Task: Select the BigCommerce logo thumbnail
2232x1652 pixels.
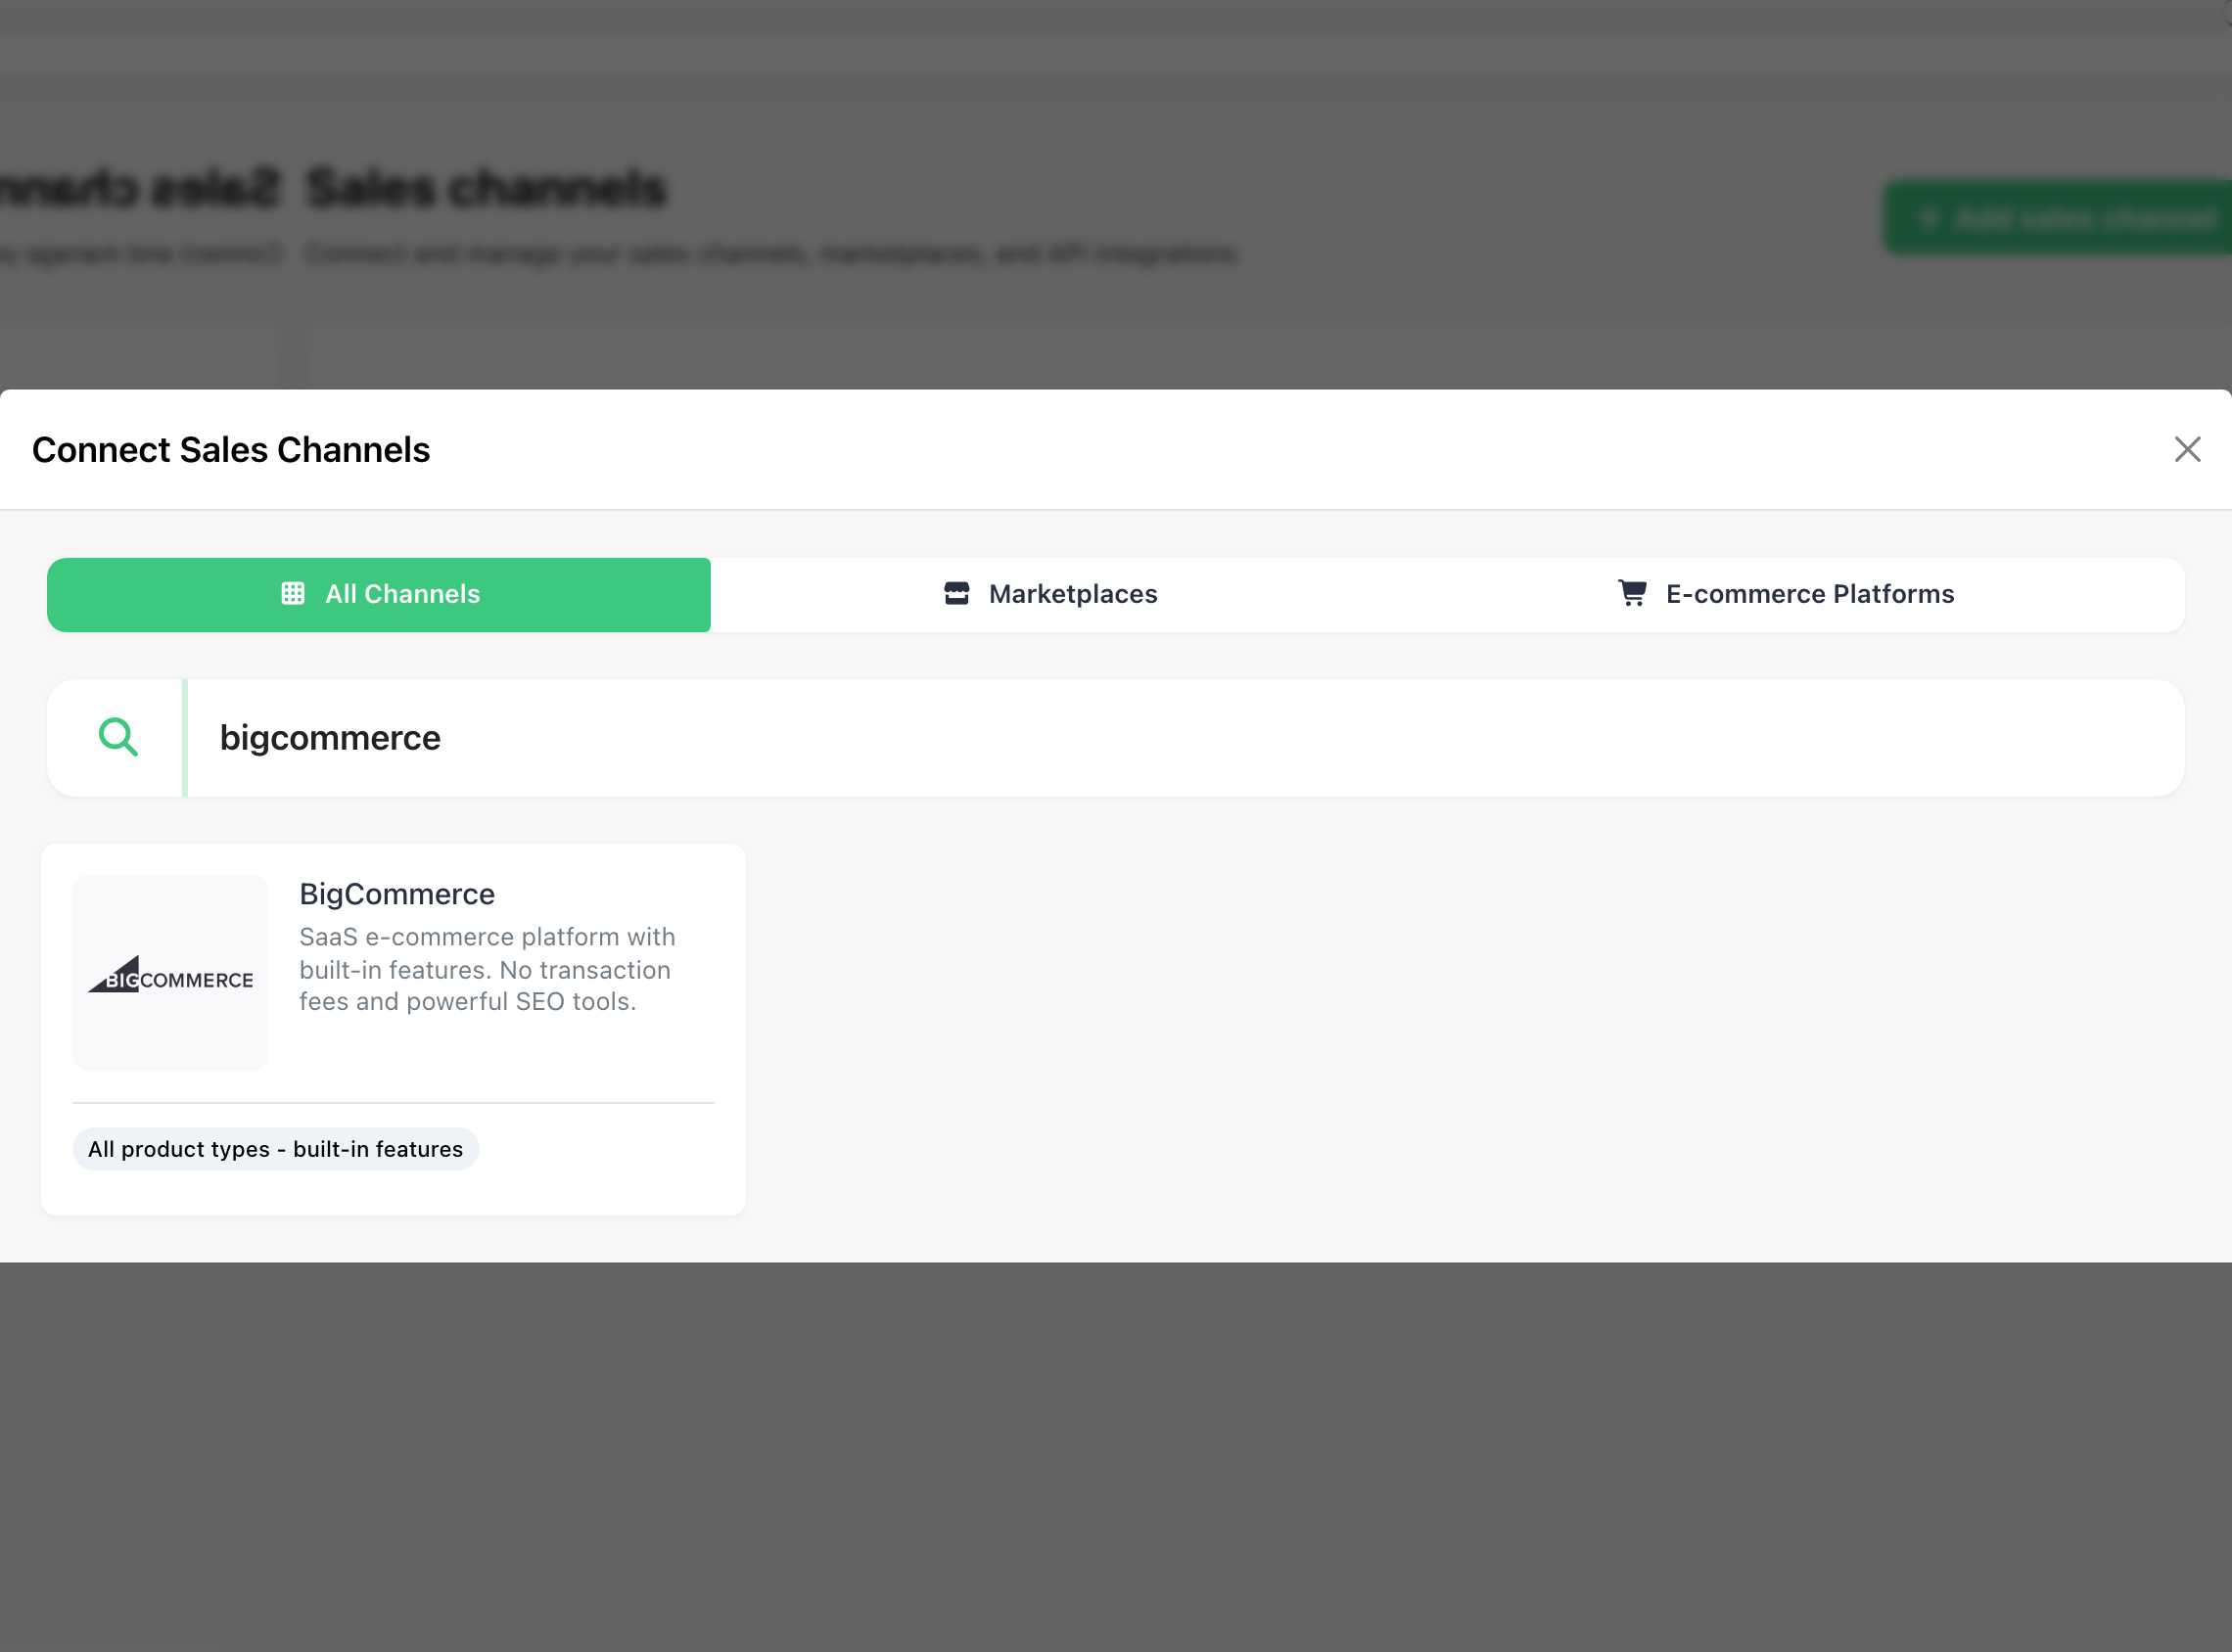Action: [x=170, y=973]
